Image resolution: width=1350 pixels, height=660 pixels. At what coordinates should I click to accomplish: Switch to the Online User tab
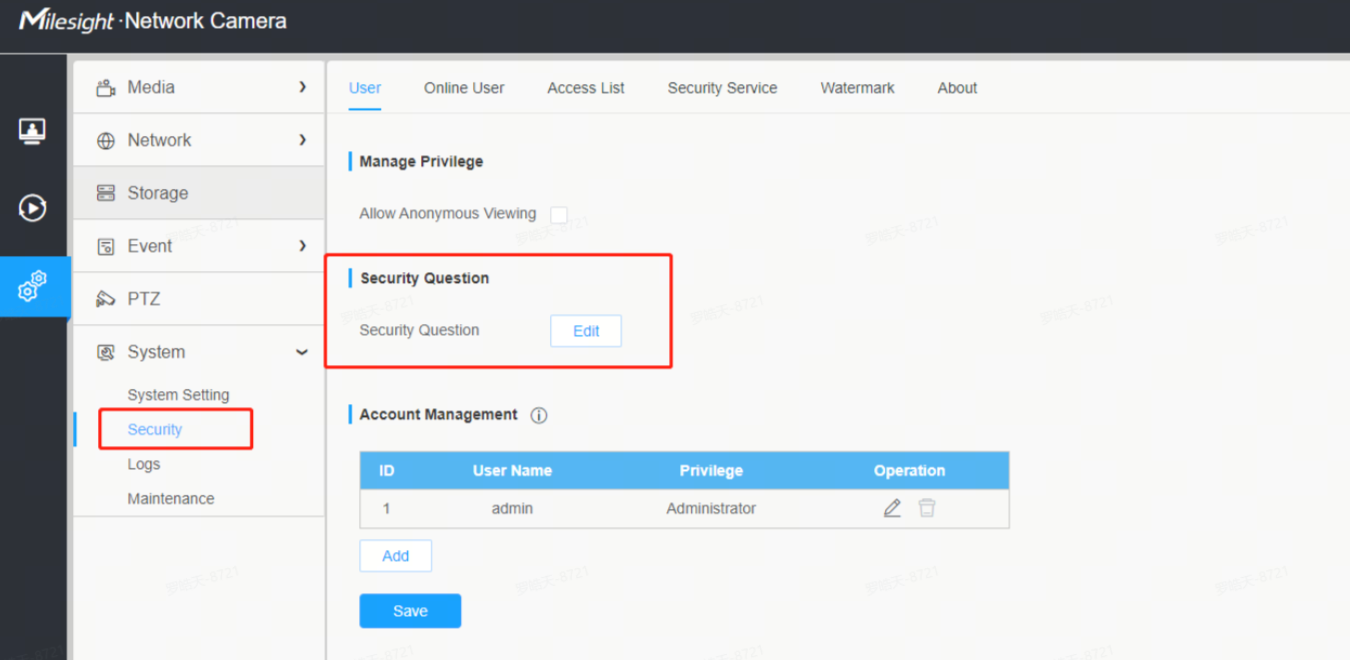pos(464,88)
